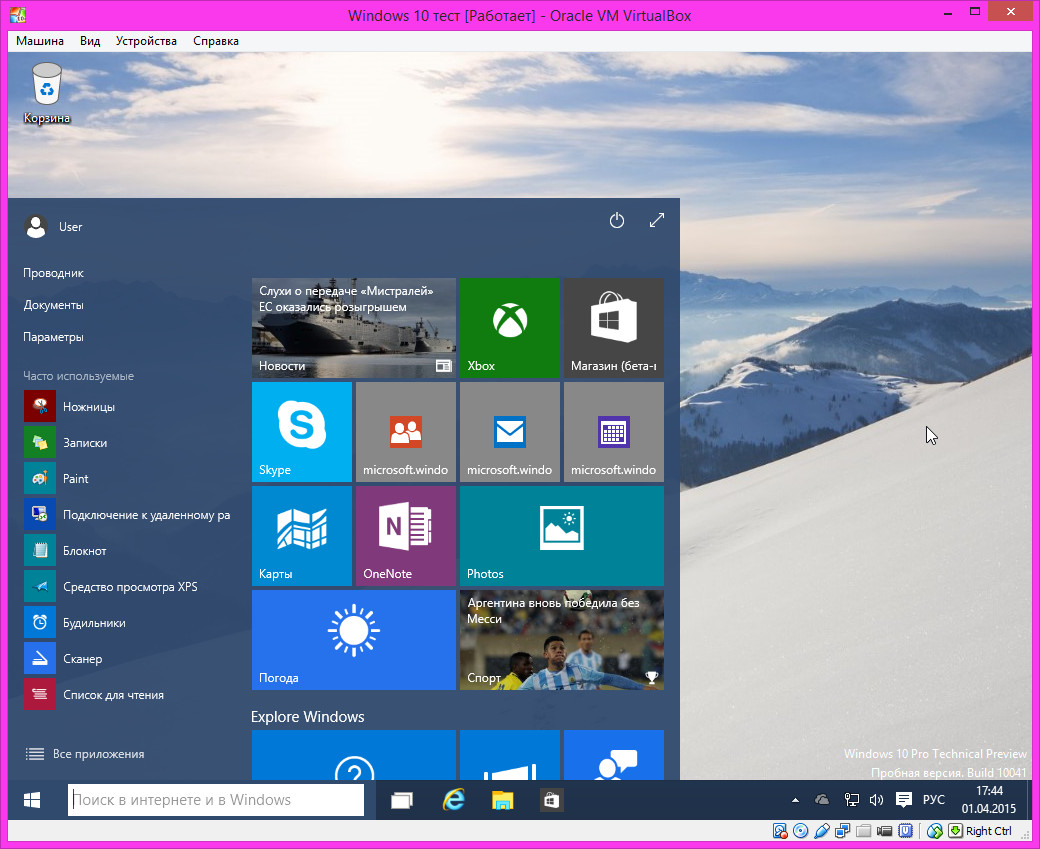Click the VirtualBox USB devices status icon
This screenshot has width=1040, height=849.
[x=822, y=831]
